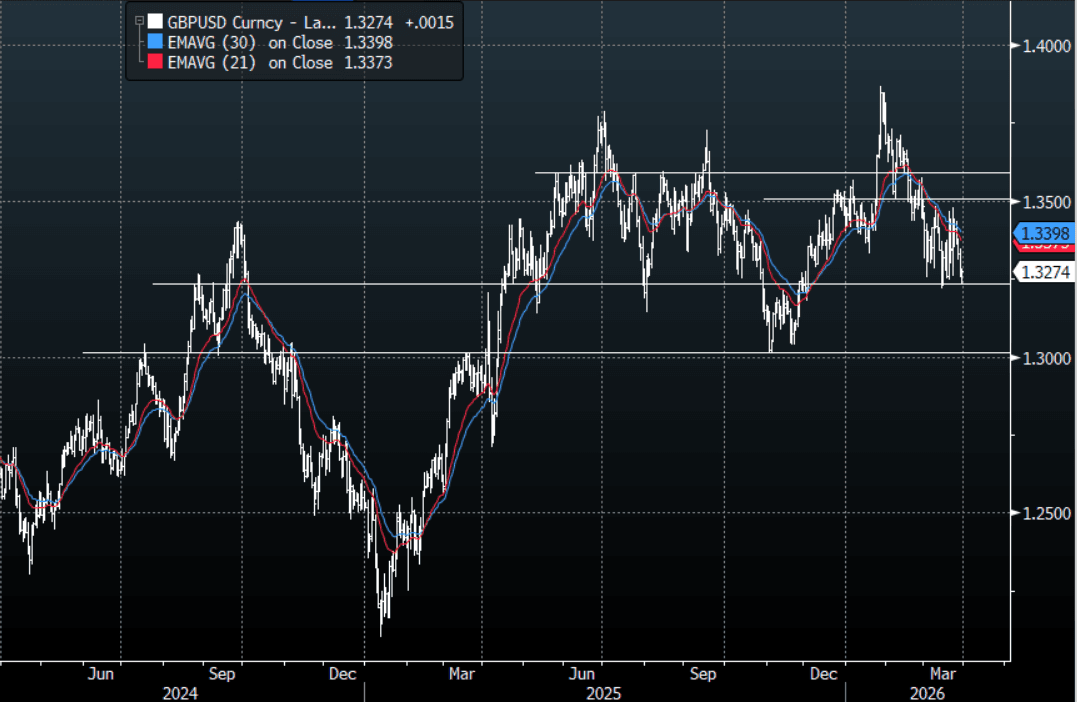The height and width of the screenshot is (702, 1077).
Task: Click the white 1.3274 last price tag
Action: click(1045, 271)
